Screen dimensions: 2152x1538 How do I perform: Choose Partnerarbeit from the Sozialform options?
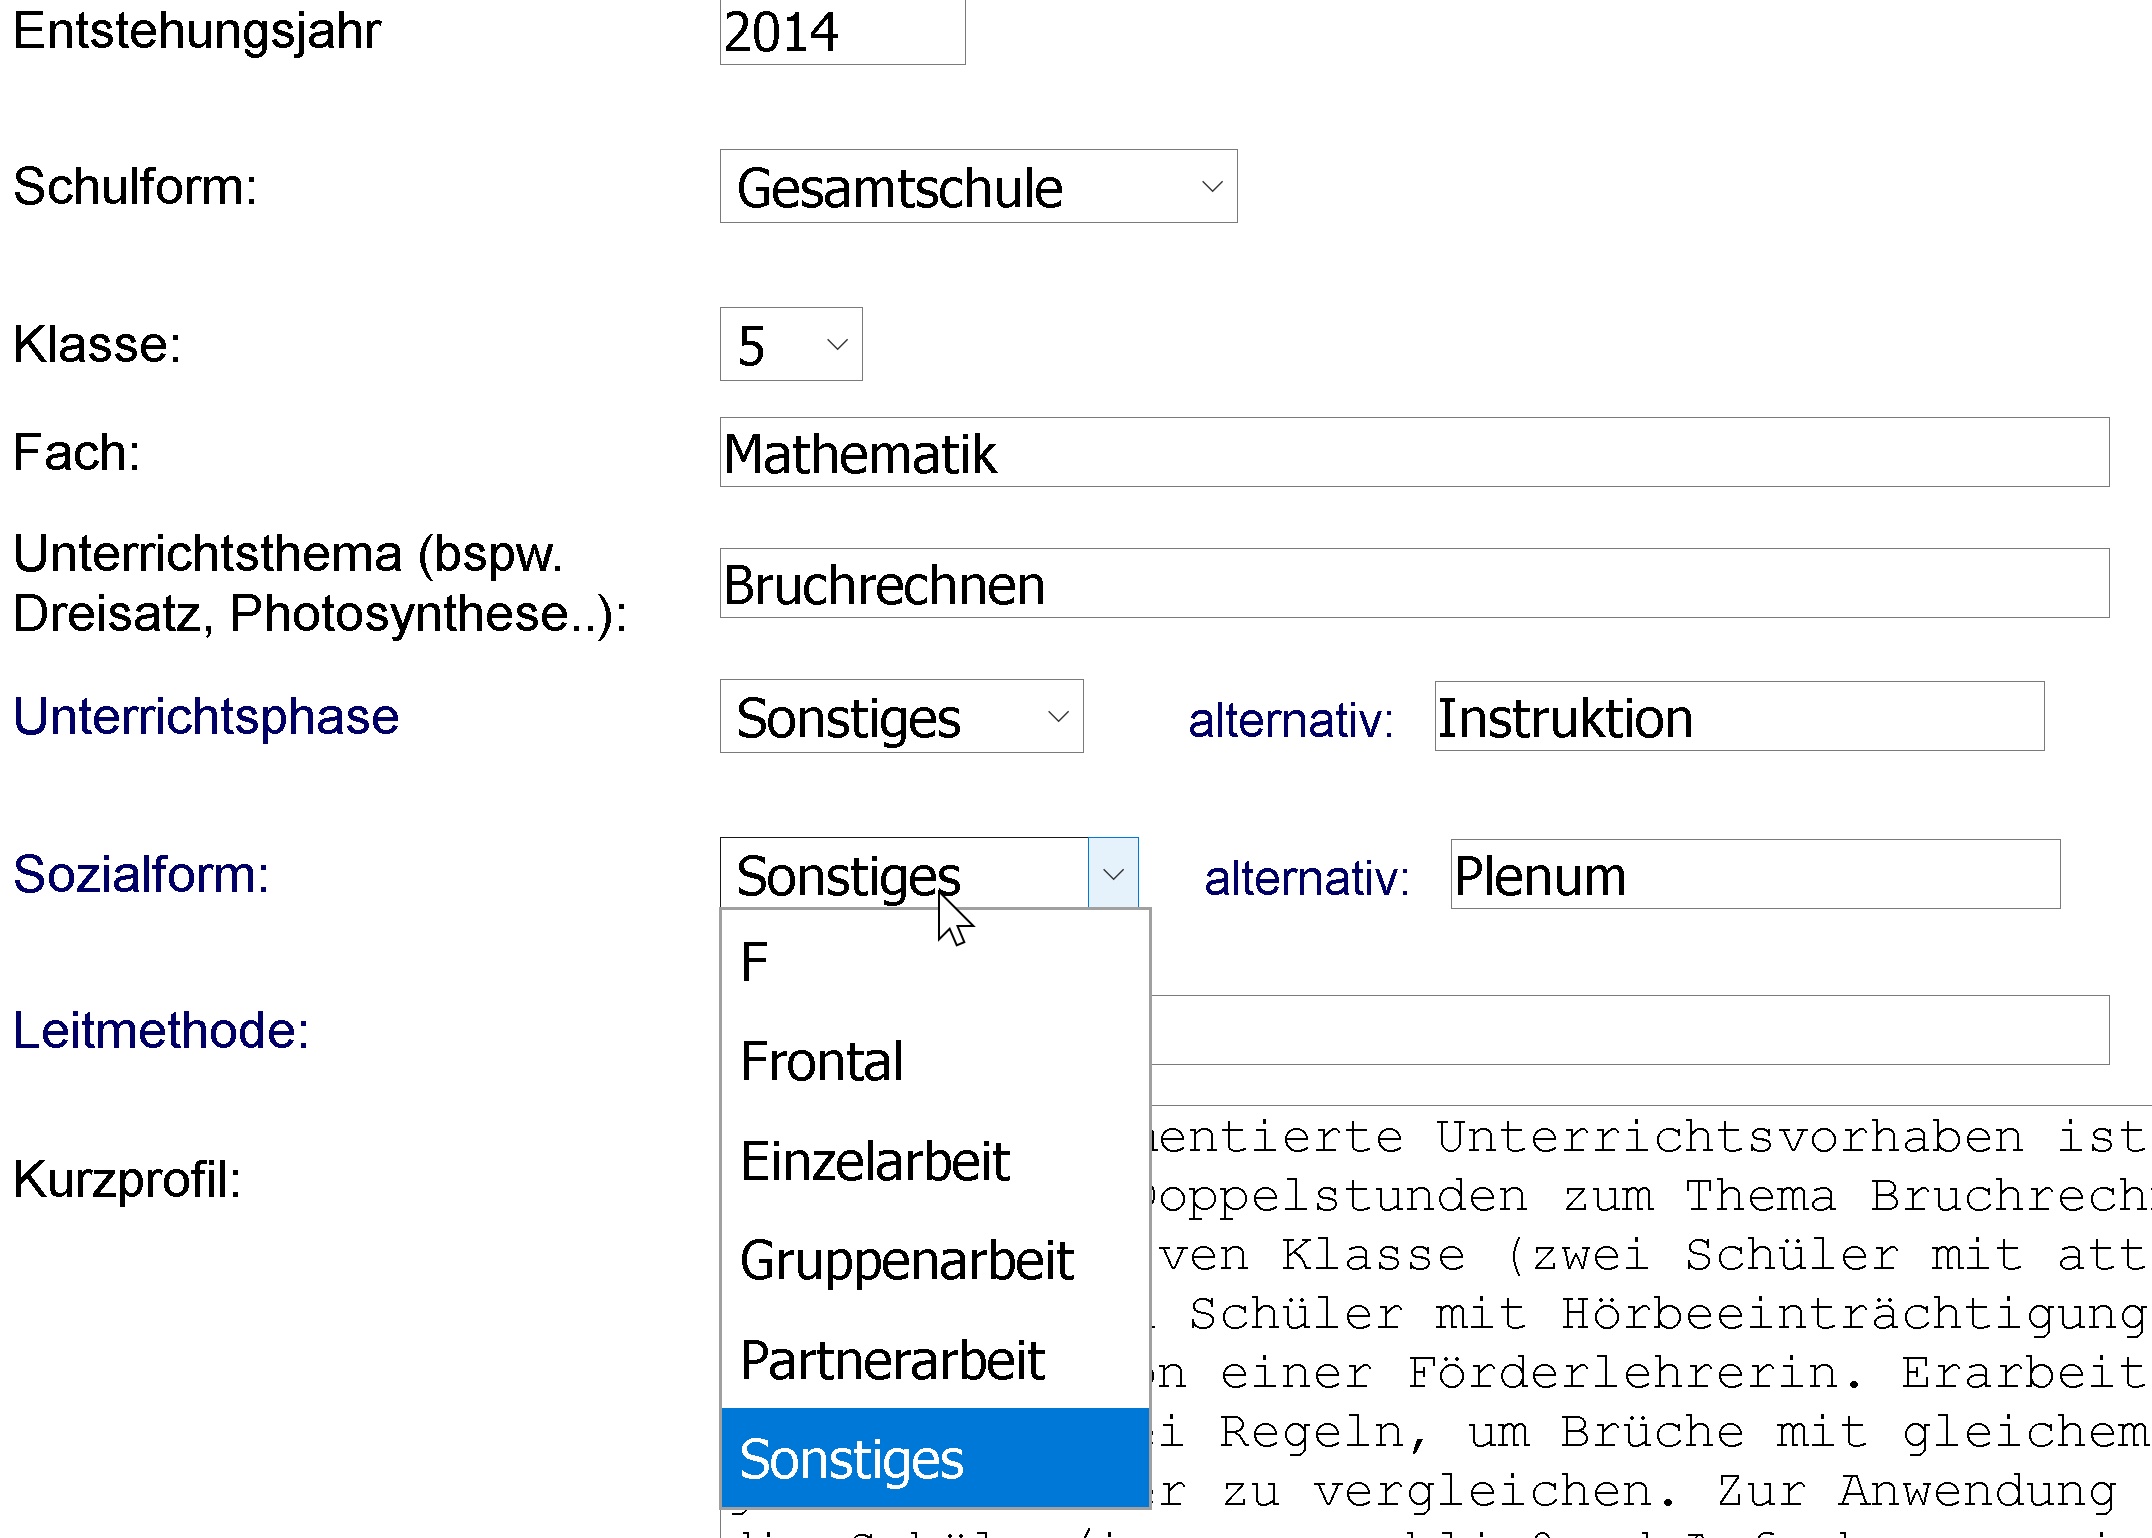[935, 1360]
